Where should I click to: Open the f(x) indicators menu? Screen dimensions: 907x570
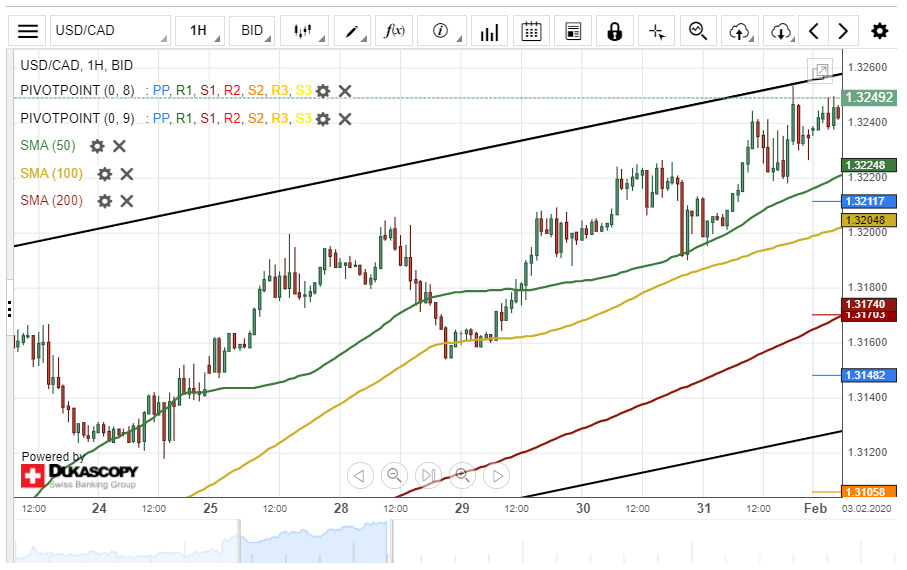click(394, 31)
